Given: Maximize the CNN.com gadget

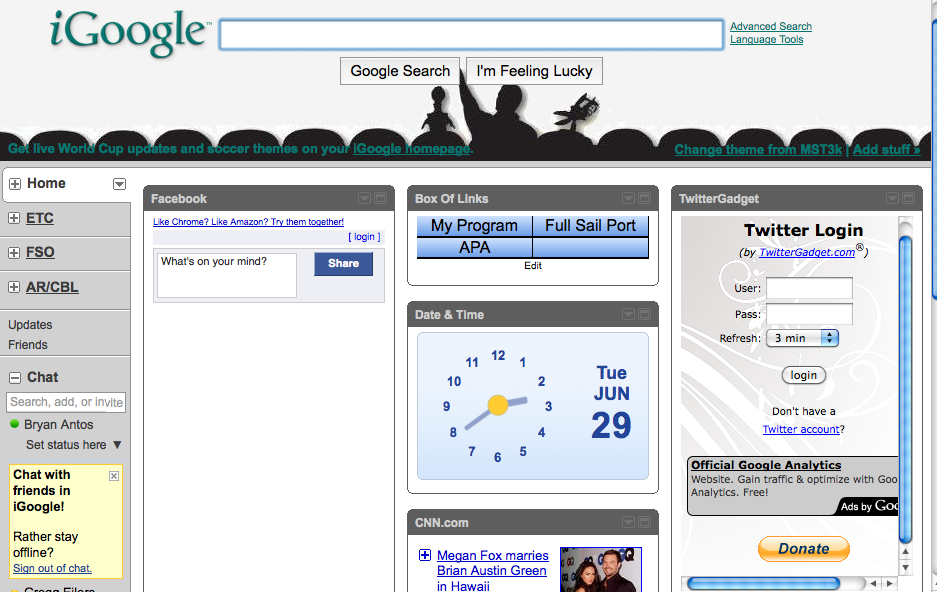Looking at the screenshot, I should click(x=645, y=522).
